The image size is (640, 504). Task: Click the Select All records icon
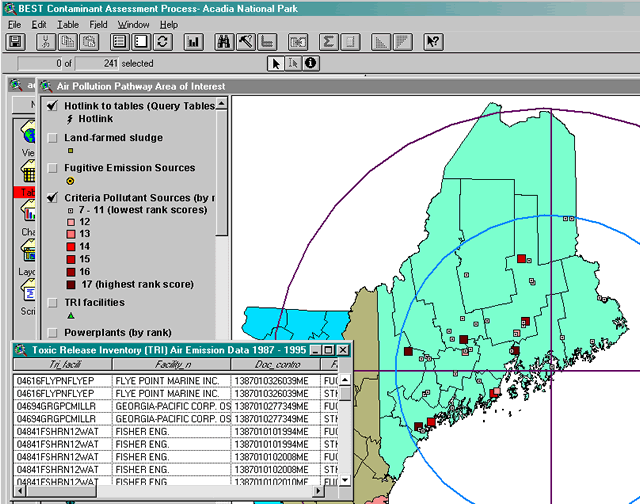tap(120, 42)
